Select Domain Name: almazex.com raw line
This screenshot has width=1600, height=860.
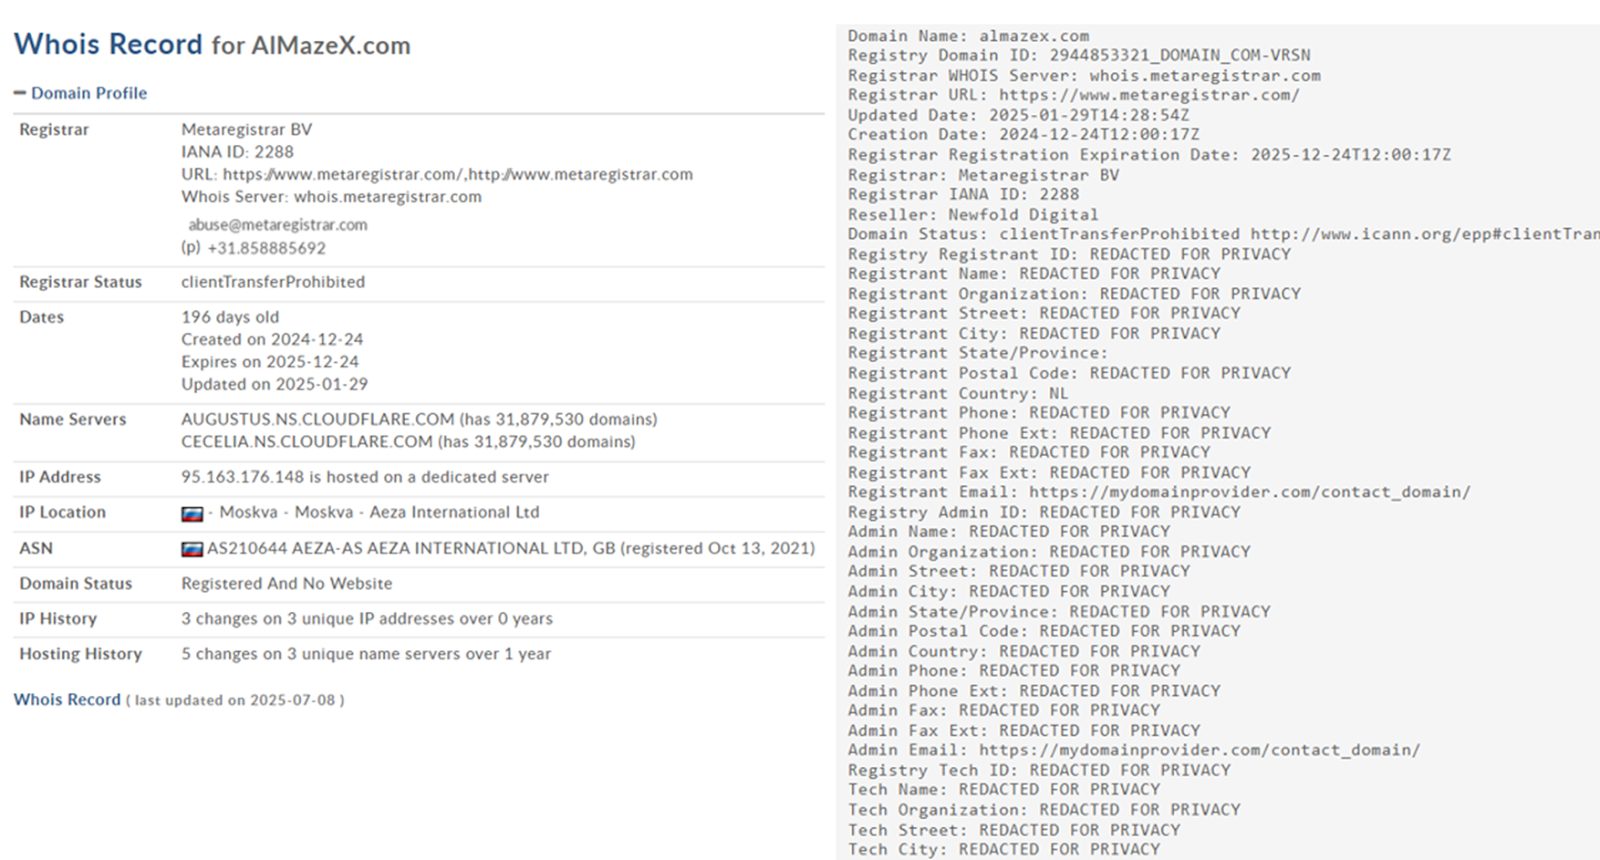click(969, 36)
